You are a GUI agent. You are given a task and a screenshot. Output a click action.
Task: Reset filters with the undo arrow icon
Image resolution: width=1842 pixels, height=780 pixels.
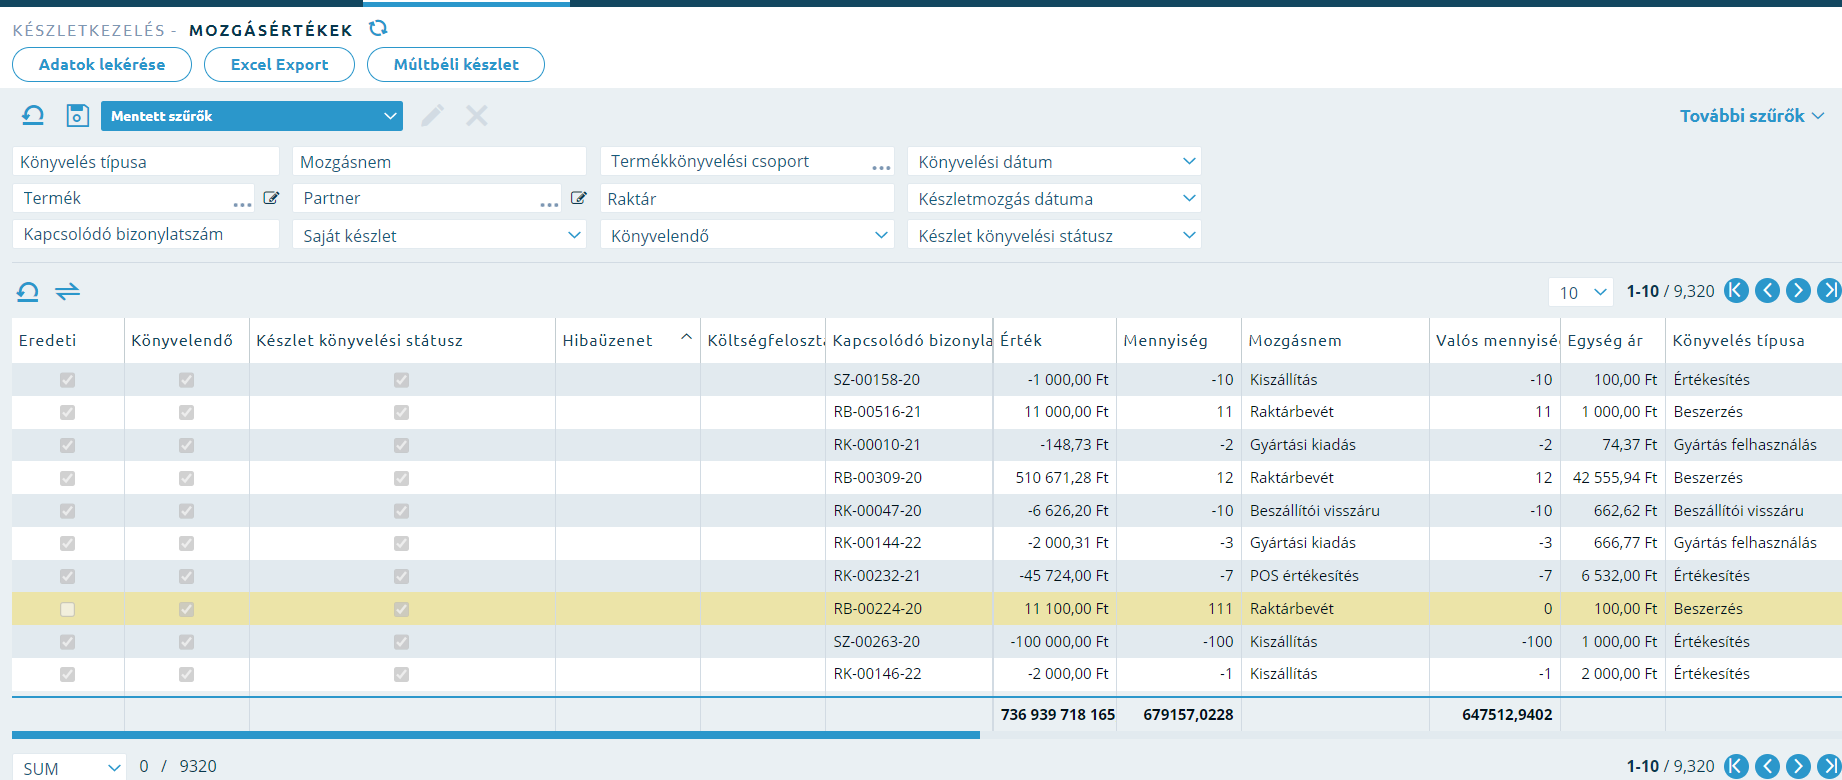tap(33, 116)
